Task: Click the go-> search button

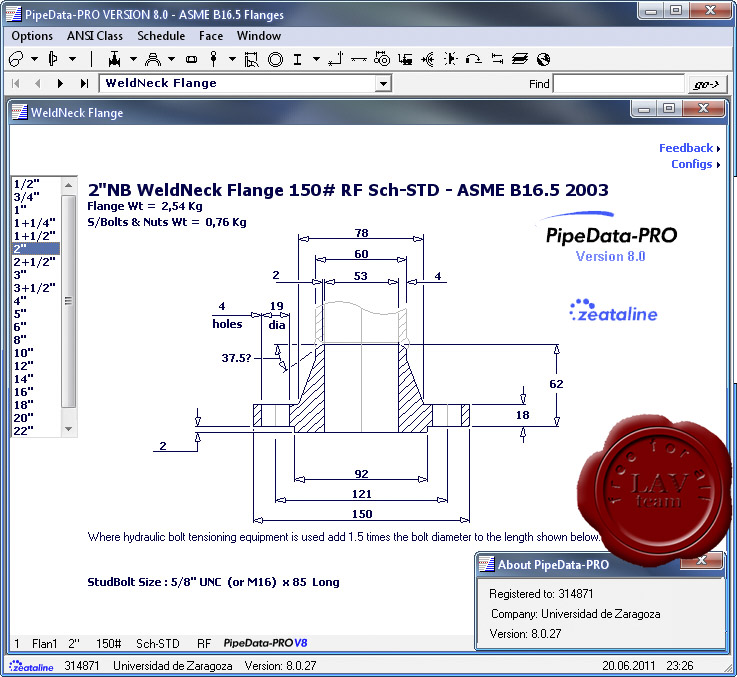Action: [x=706, y=84]
